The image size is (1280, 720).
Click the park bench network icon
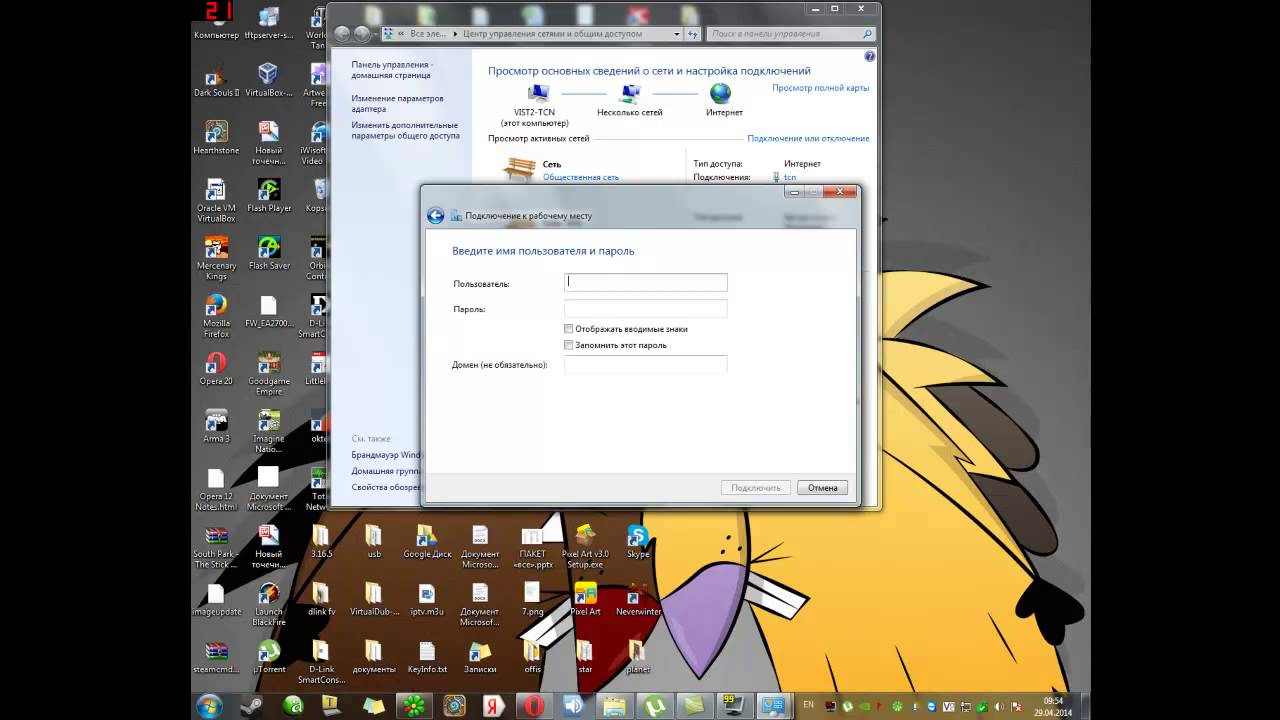coord(519,170)
